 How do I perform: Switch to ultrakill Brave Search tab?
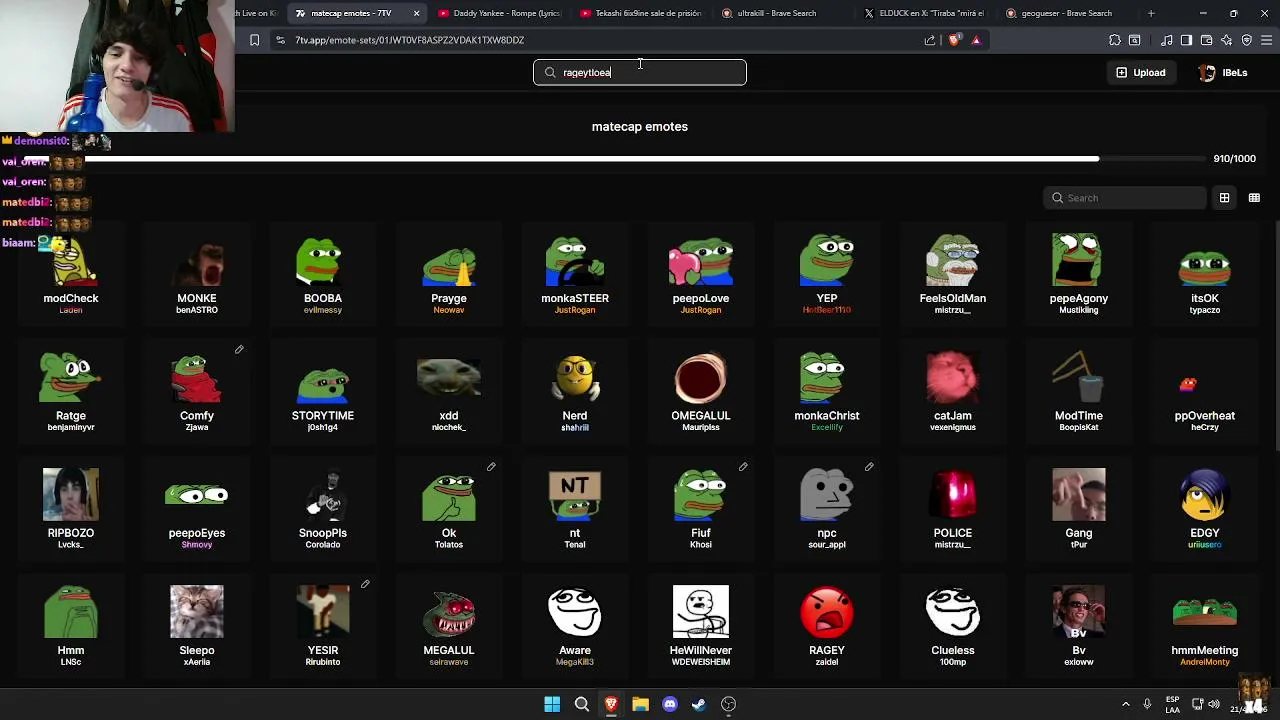click(785, 13)
